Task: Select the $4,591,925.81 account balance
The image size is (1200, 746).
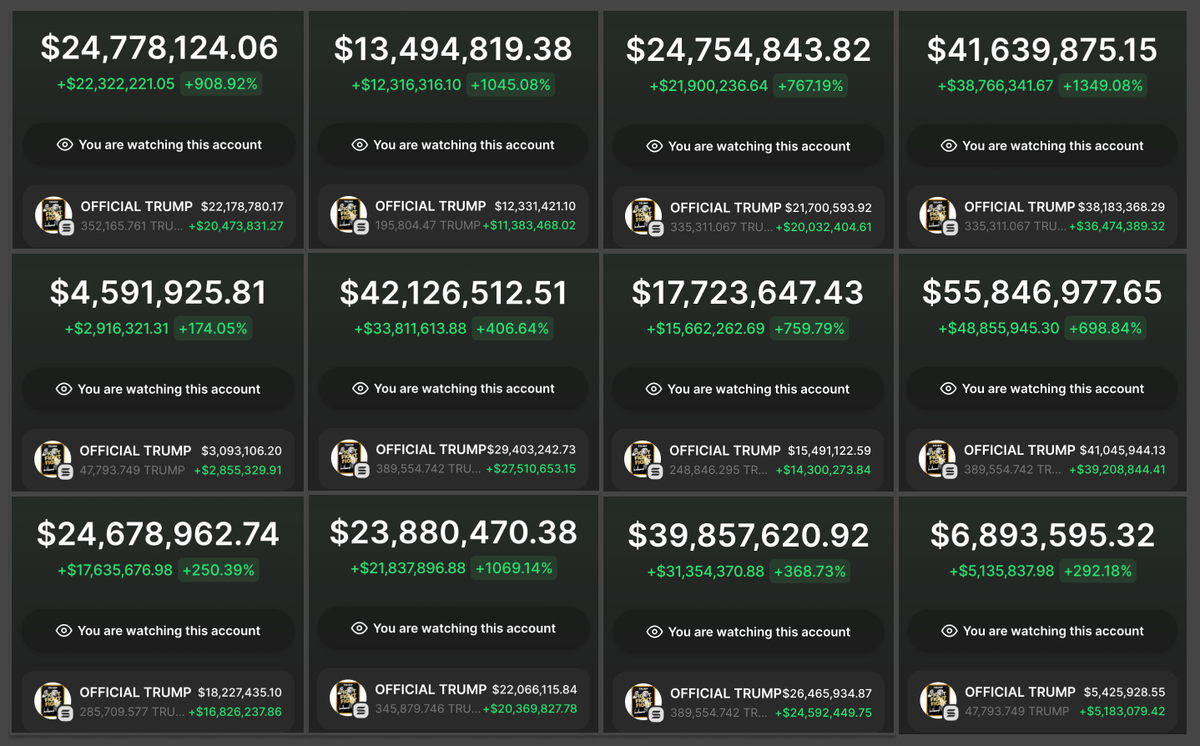Action: [158, 292]
